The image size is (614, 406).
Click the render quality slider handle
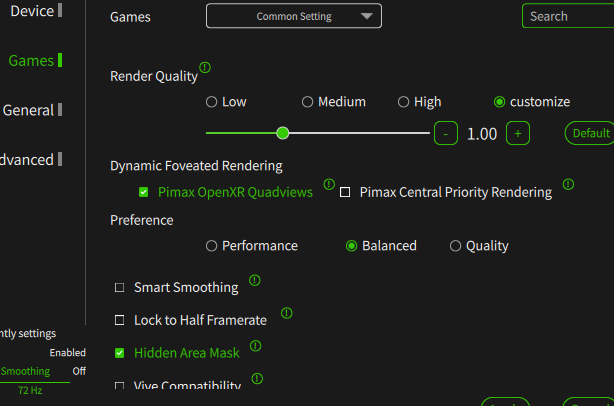(x=283, y=132)
